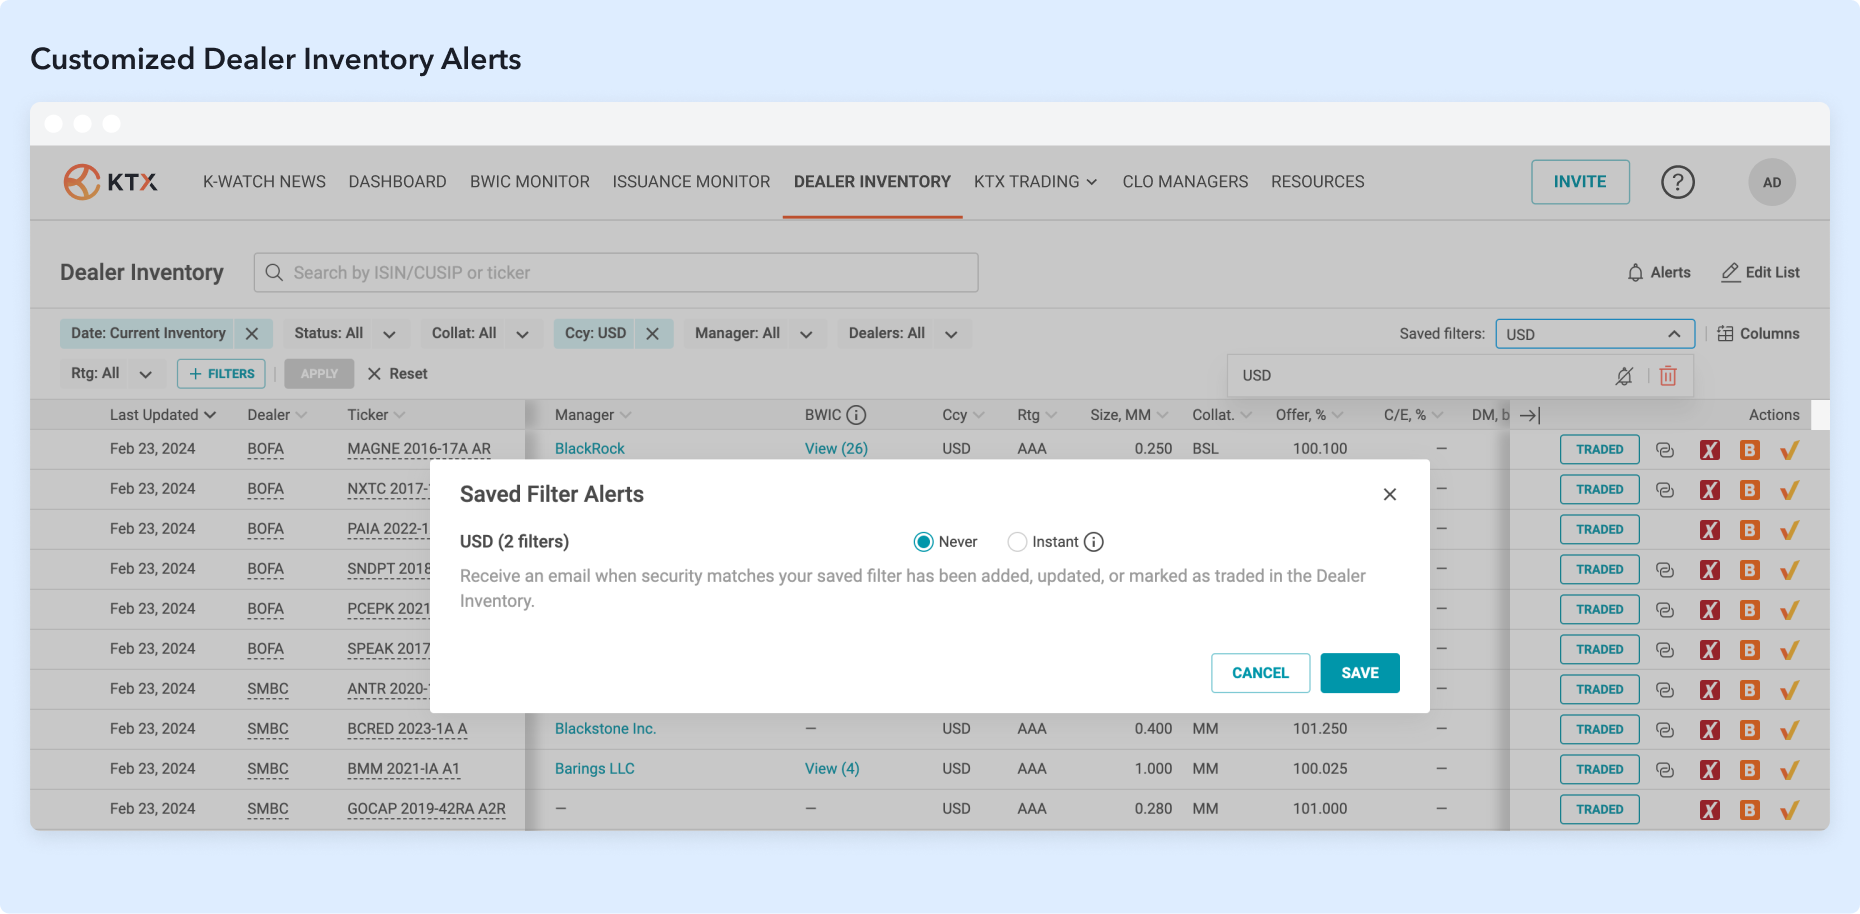The image size is (1860, 914).
Task: Select the Instant alert radio option
Action: [1017, 542]
